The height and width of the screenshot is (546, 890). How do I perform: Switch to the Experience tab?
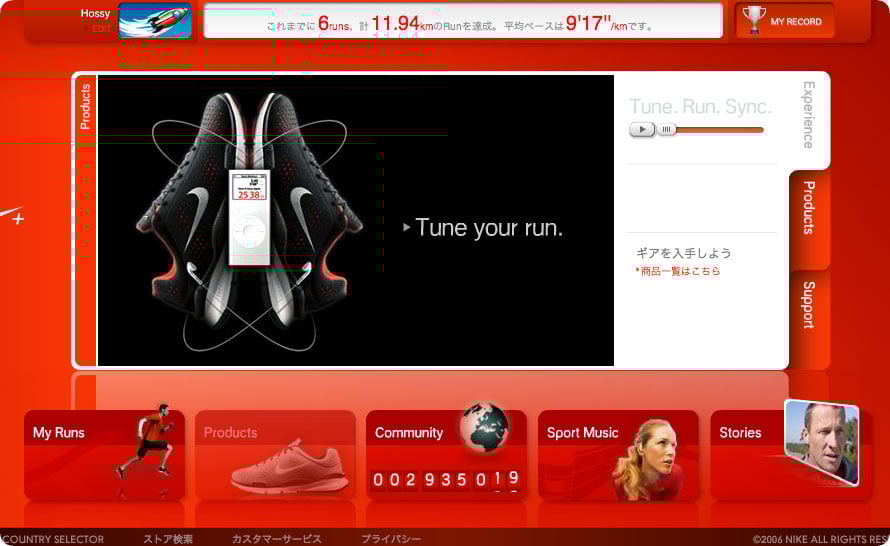tap(809, 115)
